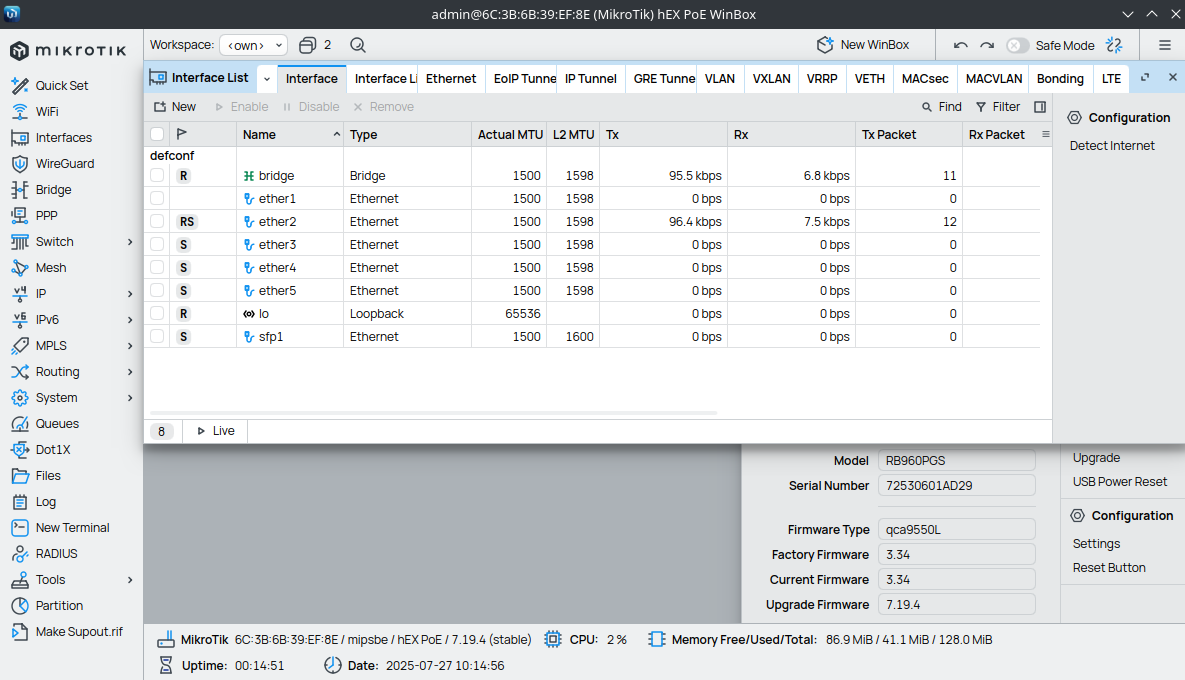
Task: Check the ether3 row checkbox
Action: [x=157, y=244]
